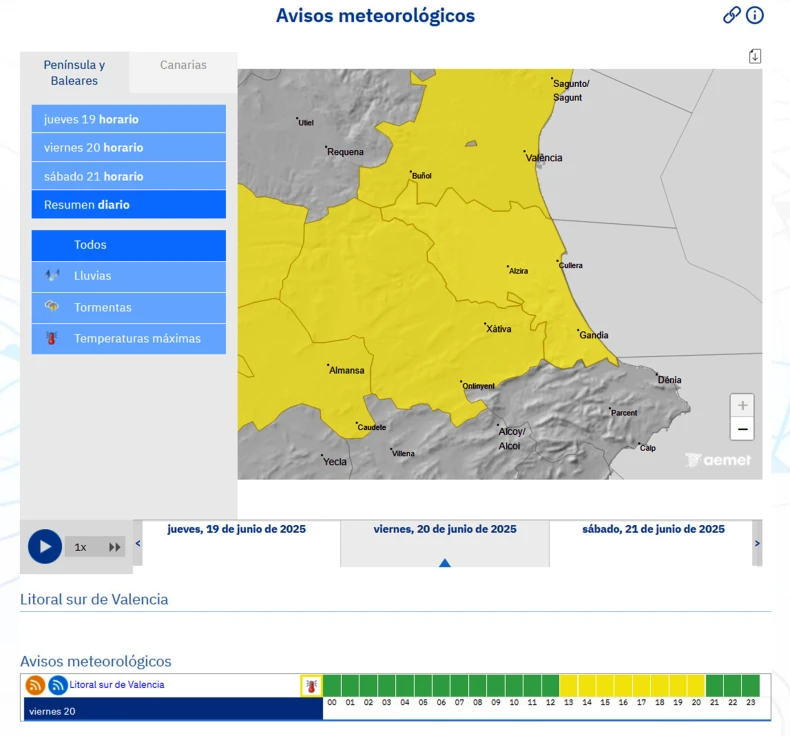Viewport: 790px width, 736px height.
Task: Click the green hour 00 cell
Action: coord(332,686)
